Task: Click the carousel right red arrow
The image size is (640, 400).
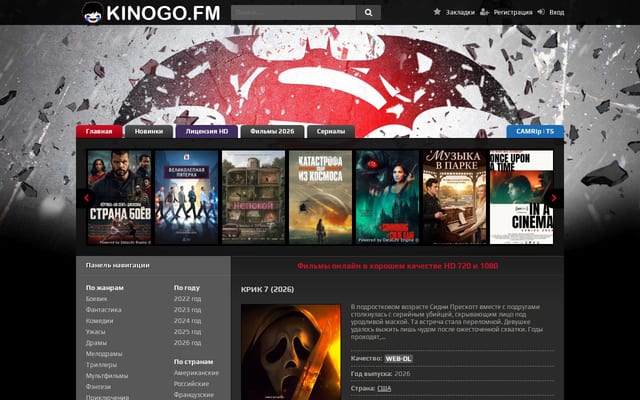Action: pyautogui.click(x=554, y=198)
